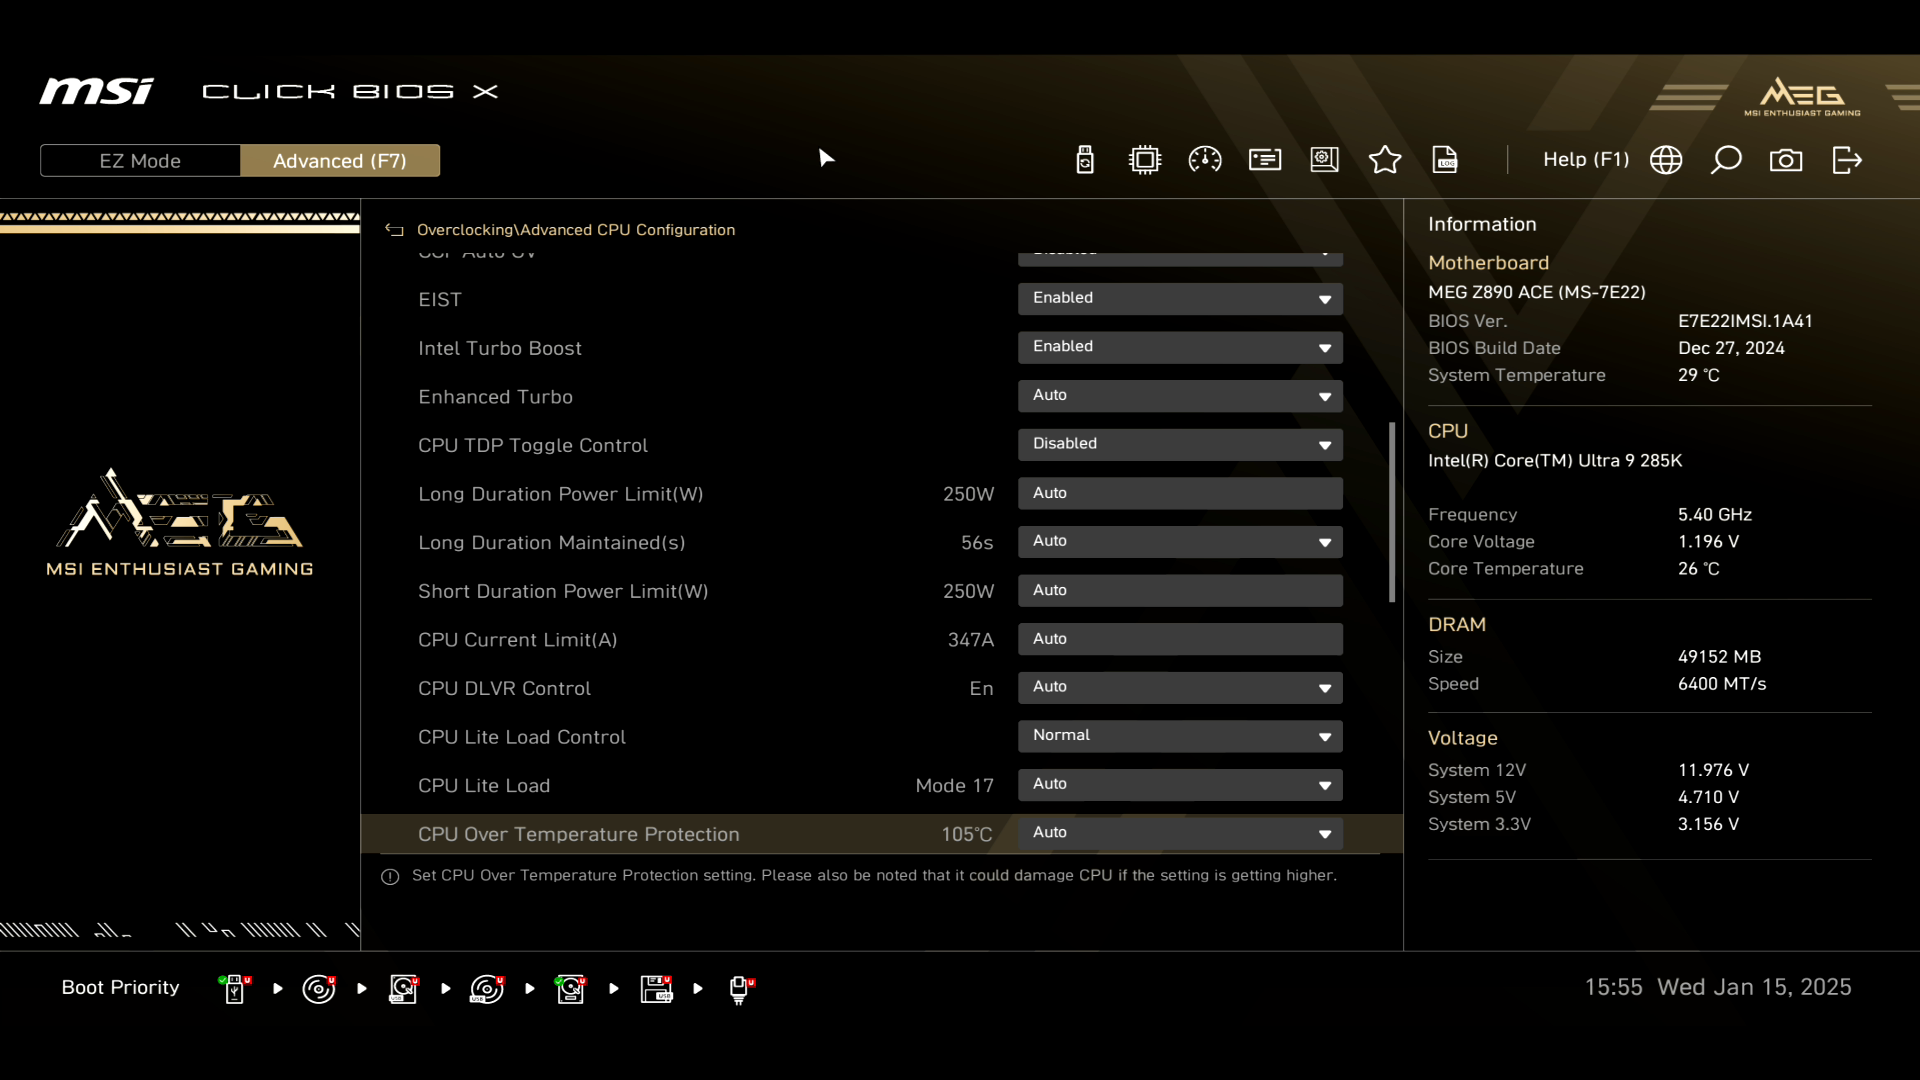Switch to EZ Mode tab
Screen dimensions: 1920x1080
click(x=140, y=161)
